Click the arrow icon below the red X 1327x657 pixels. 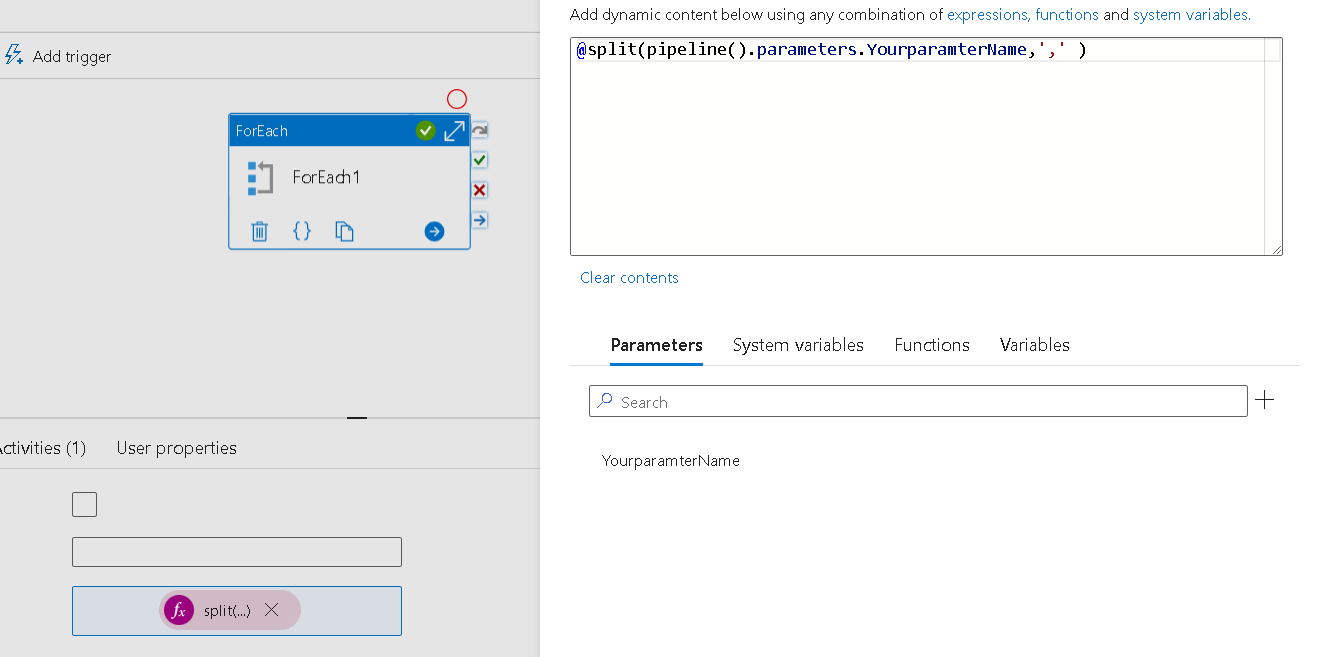click(479, 219)
